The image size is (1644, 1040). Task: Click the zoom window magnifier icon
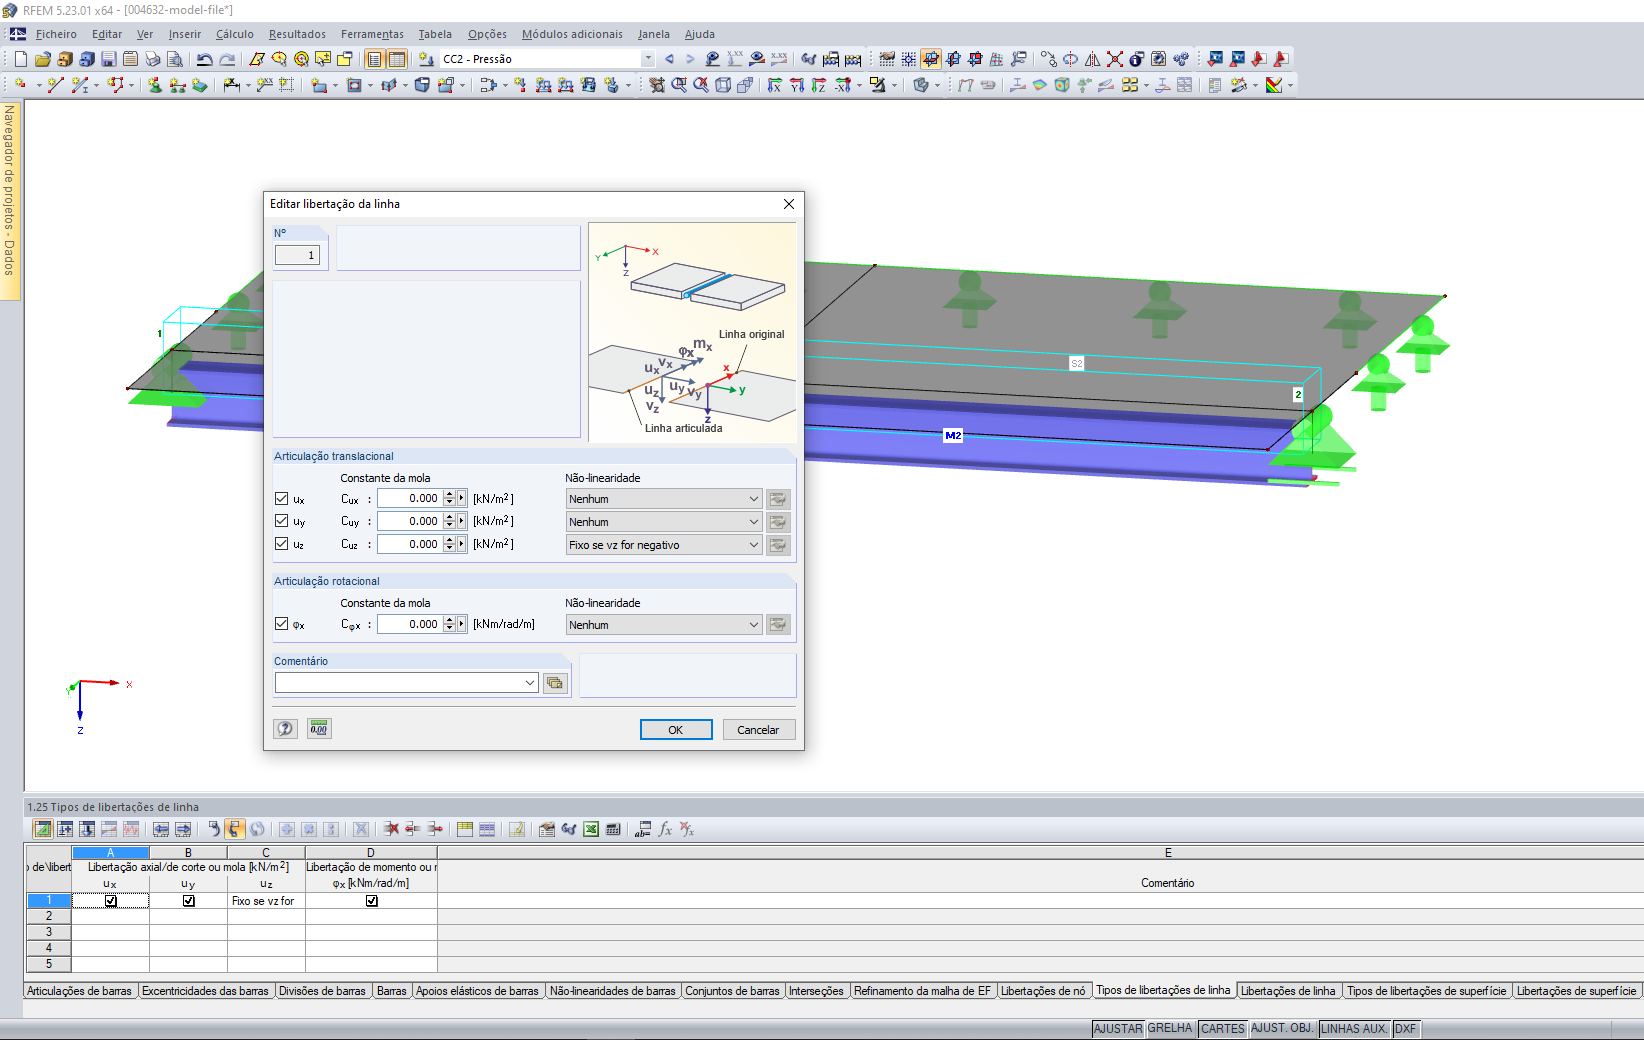click(x=679, y=85)
